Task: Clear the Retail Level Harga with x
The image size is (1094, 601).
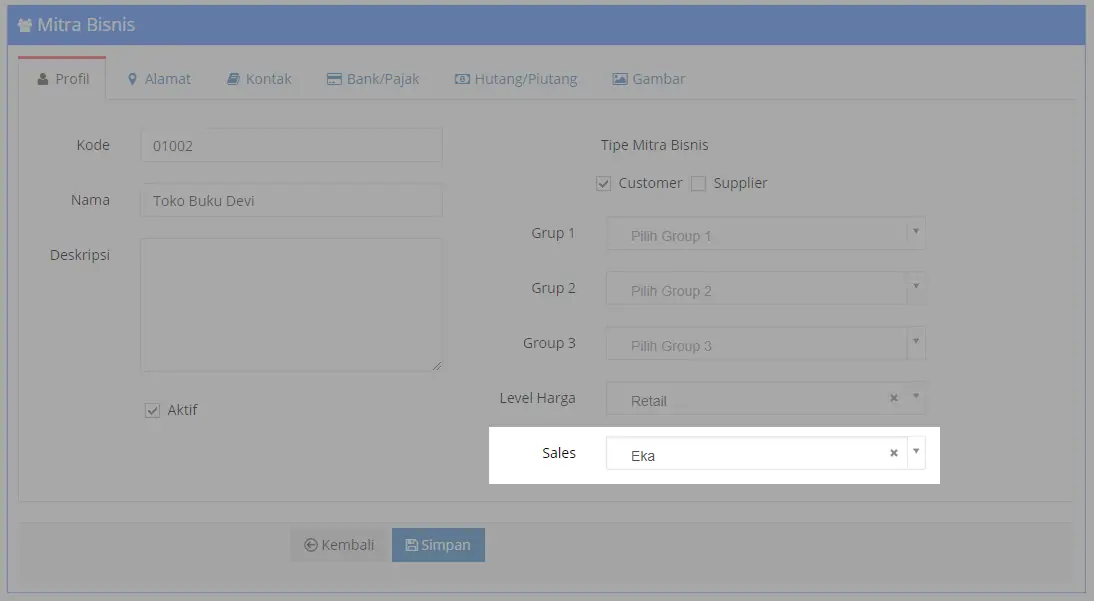Action: pyautogui.click(x=894, y=398)
